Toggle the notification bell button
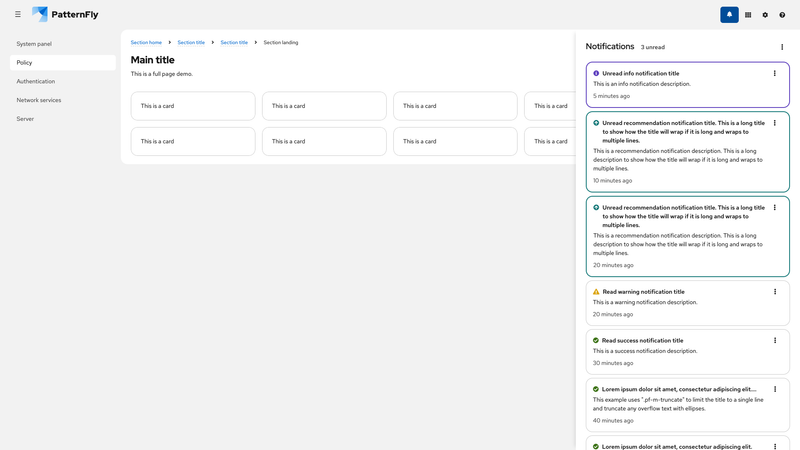 point(729,14)
